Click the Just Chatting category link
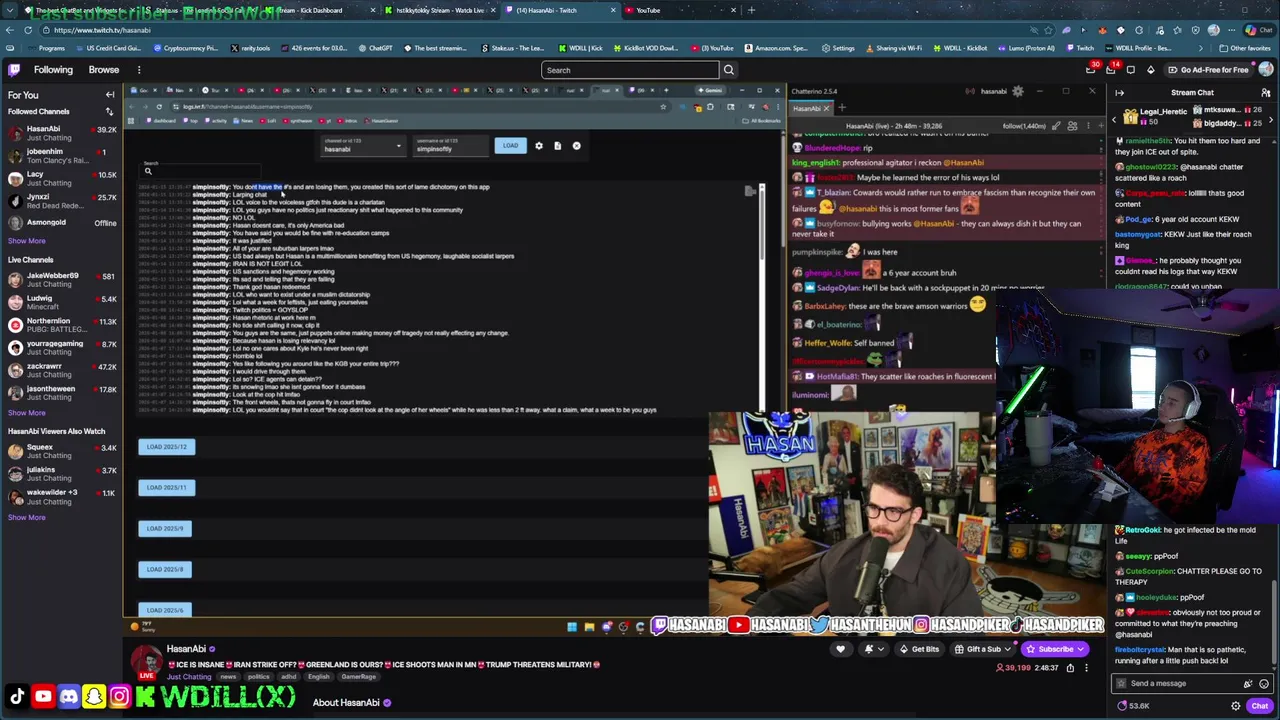1280x720 pixels. 189,677
